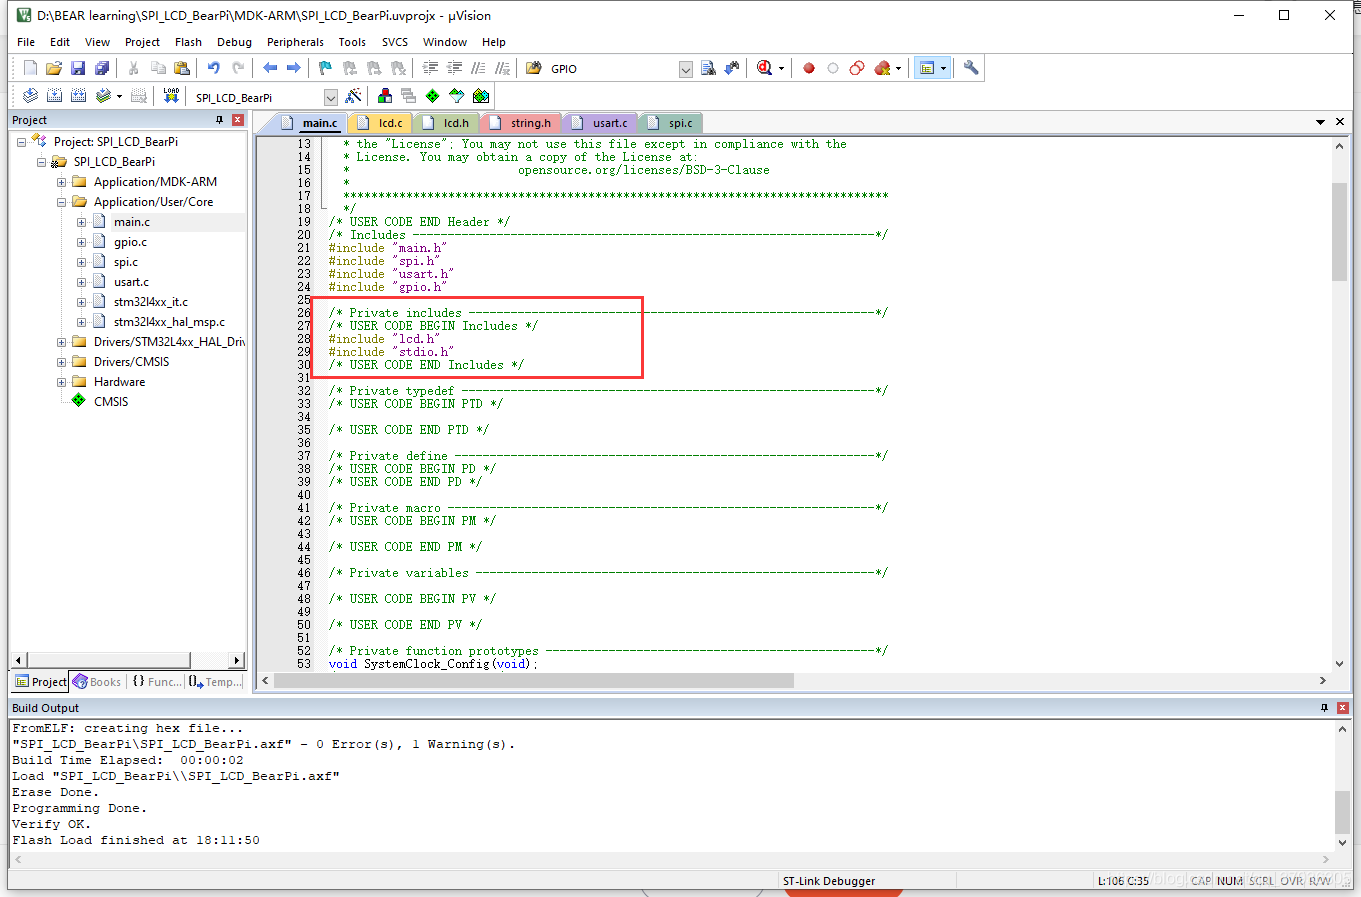
Task: Show the Books panel tab
Action: 97,682
